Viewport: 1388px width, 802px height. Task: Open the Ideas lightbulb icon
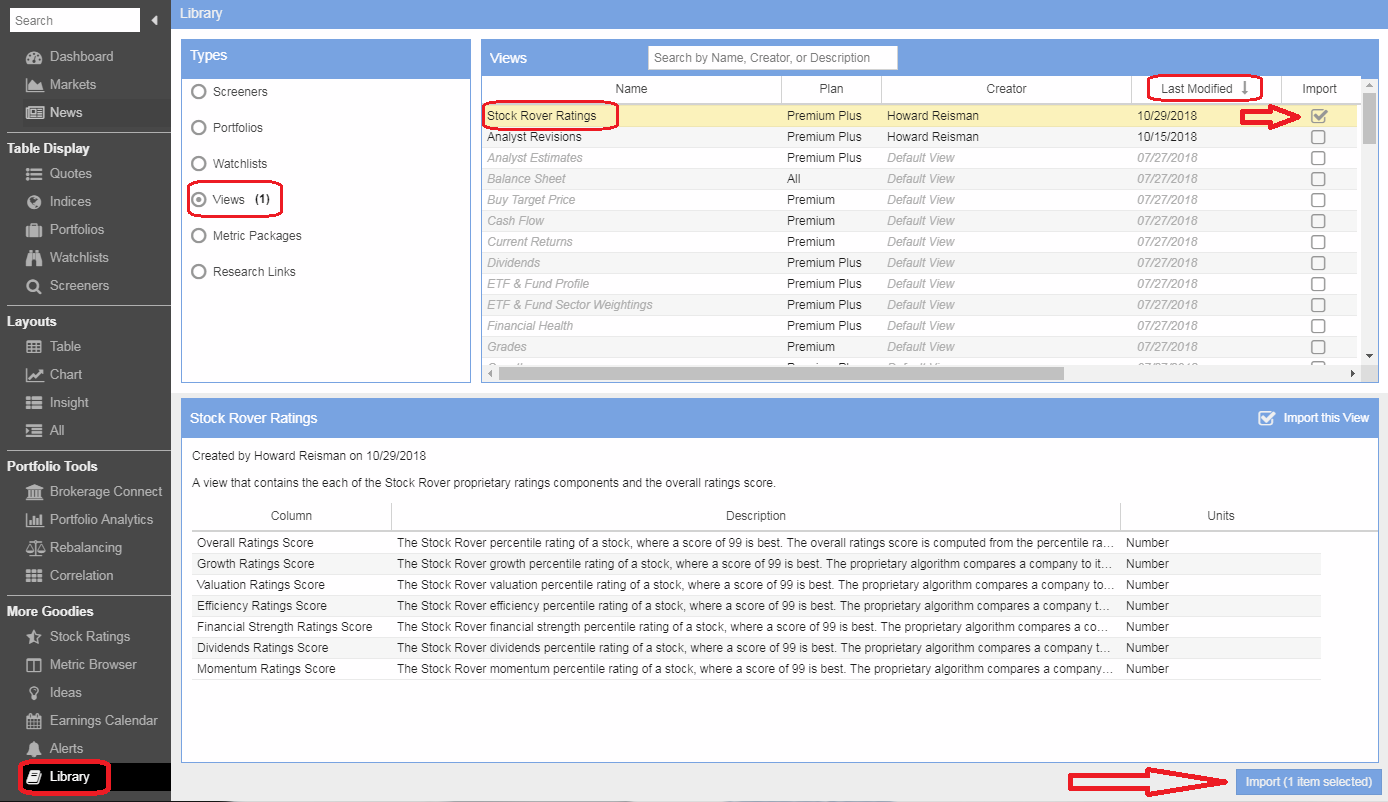click(x=34, y=693)
